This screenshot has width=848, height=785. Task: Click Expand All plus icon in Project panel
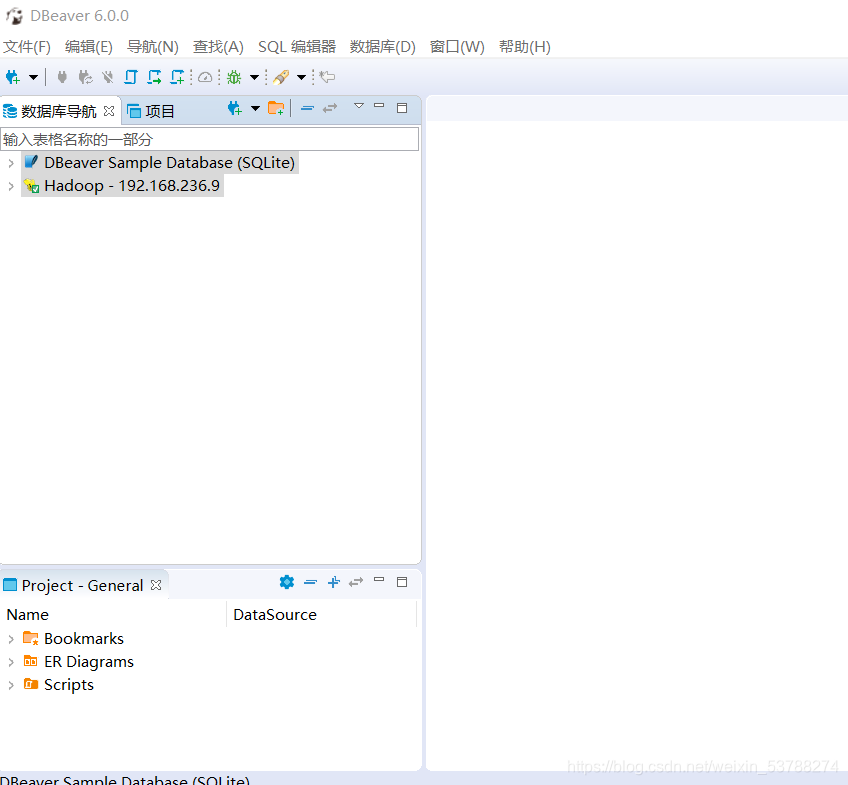point(334,582)
